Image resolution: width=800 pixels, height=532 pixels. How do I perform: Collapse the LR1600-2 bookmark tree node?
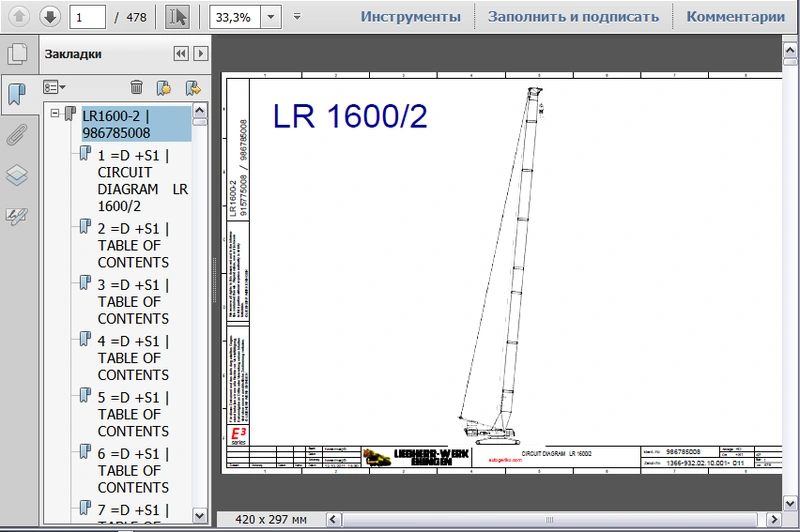pyautogui.click(x=55, y=115)
